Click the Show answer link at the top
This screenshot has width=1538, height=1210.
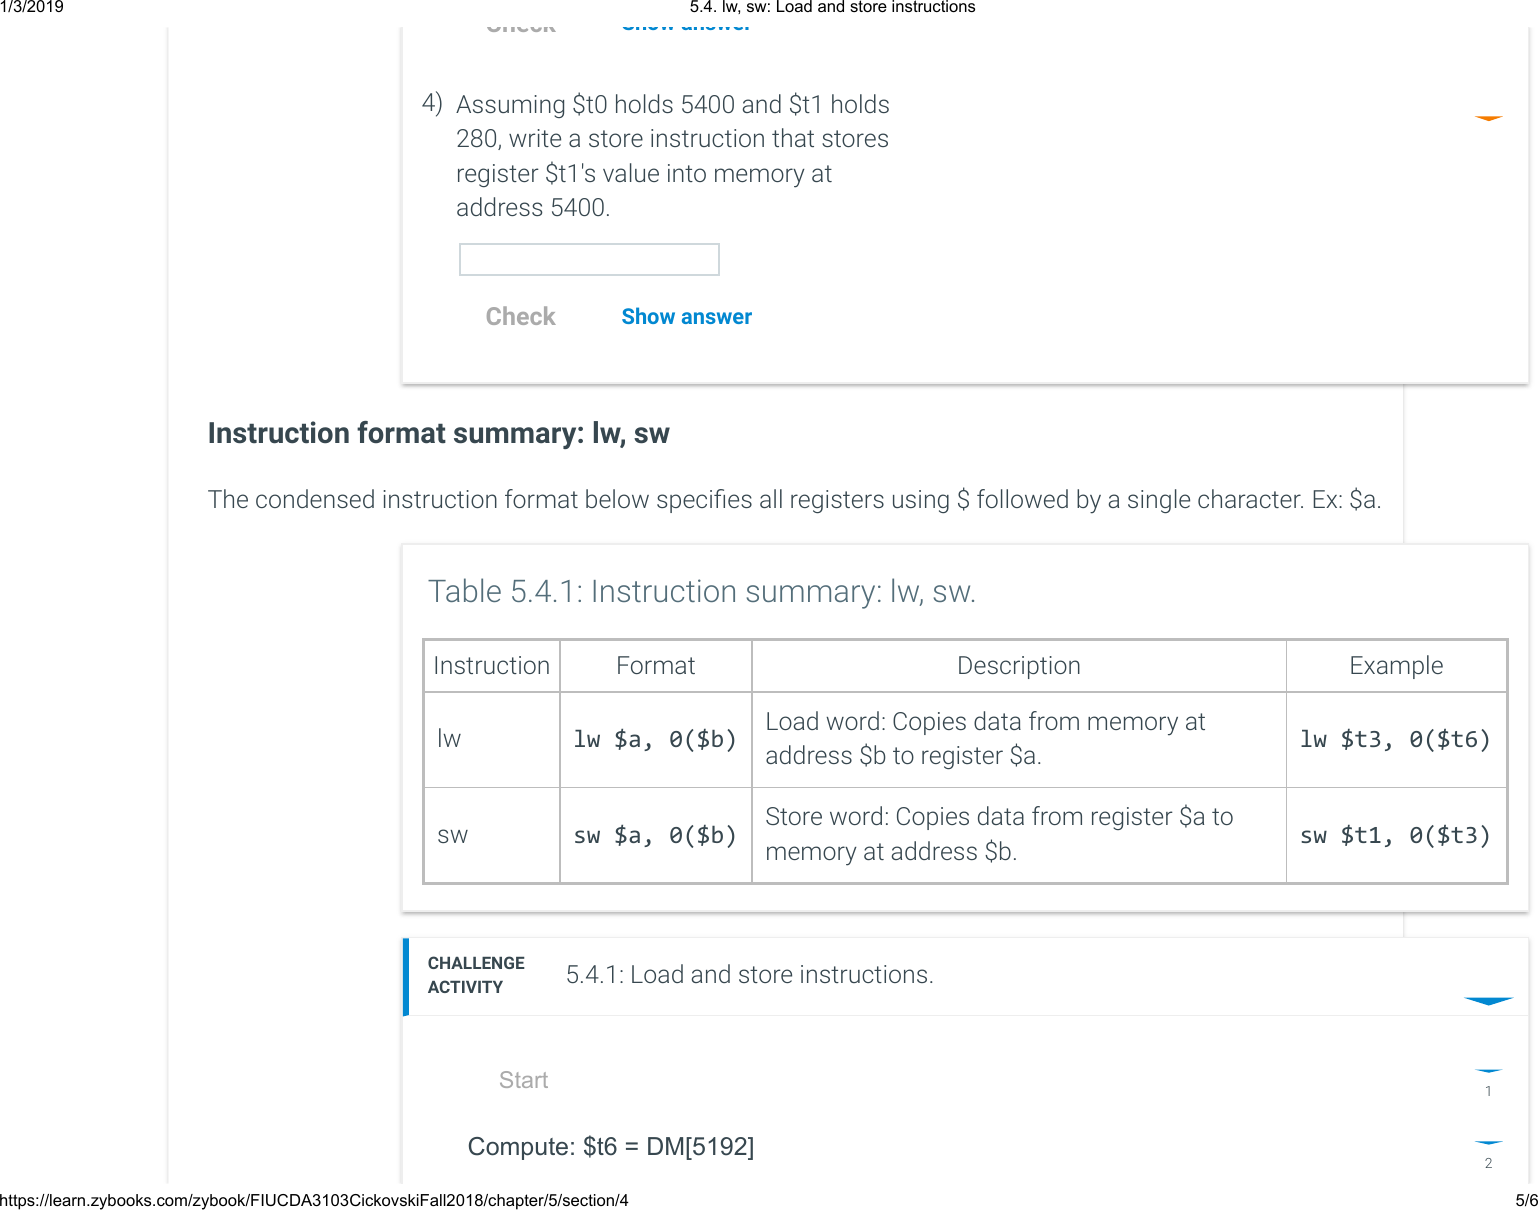point(686,22)
